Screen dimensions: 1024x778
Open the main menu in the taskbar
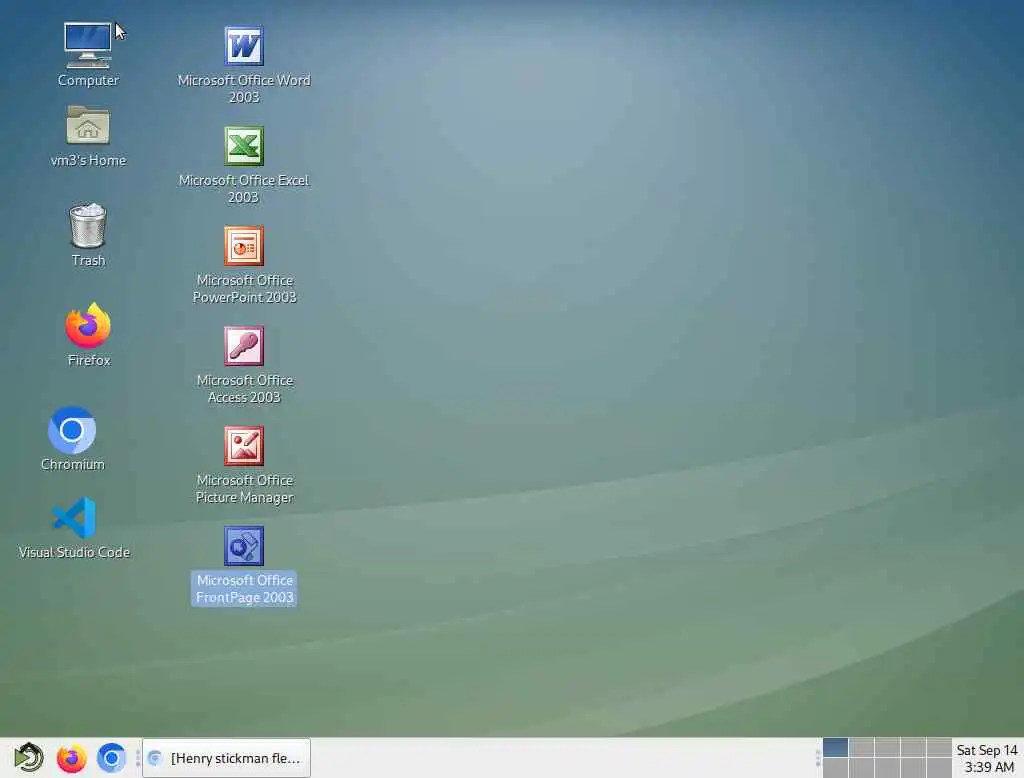pos(29,758)
